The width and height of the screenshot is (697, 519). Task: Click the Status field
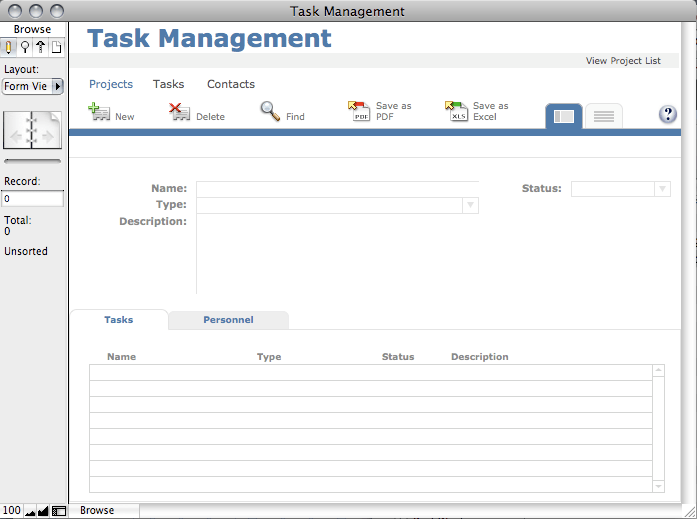[x=613, y=189]
